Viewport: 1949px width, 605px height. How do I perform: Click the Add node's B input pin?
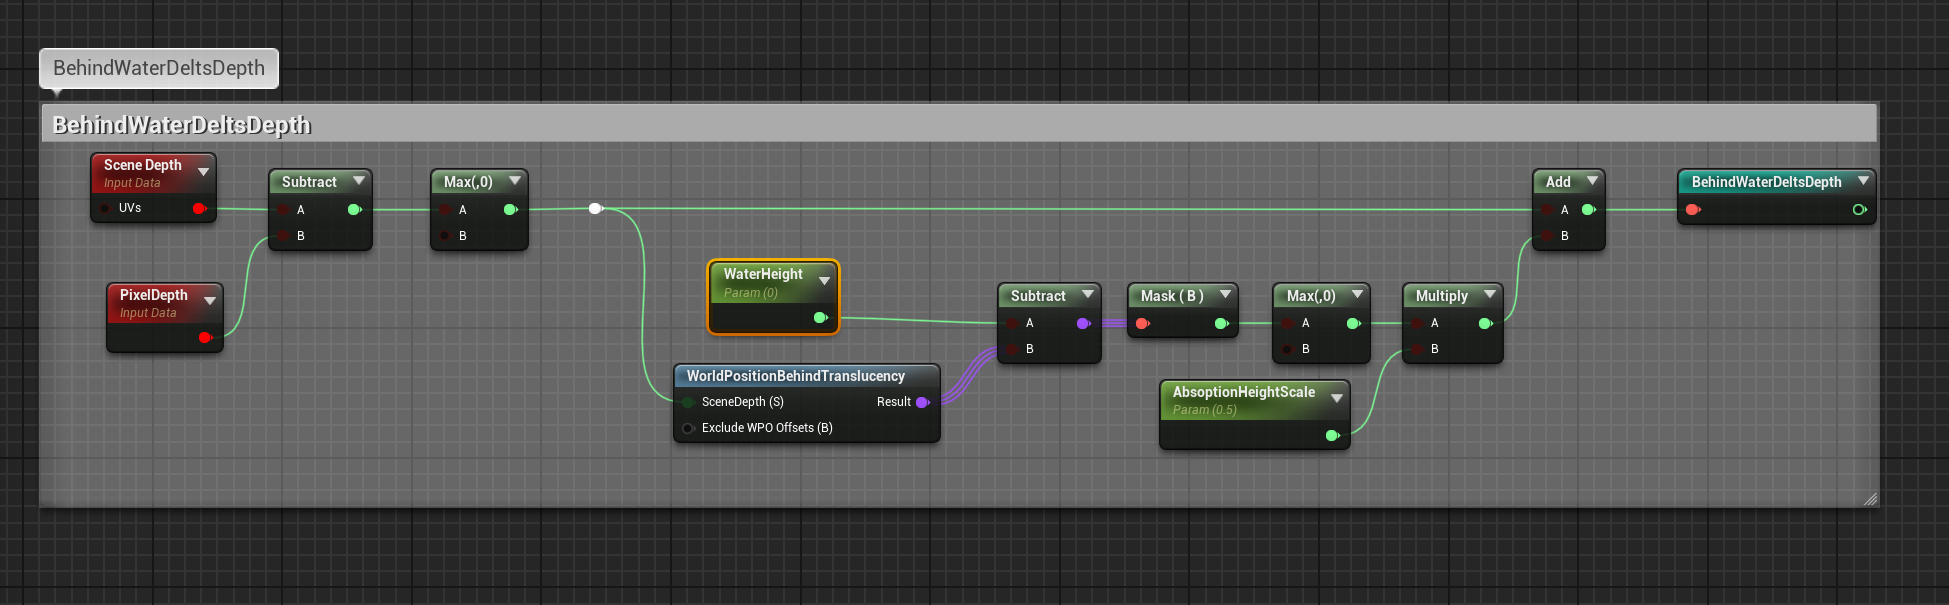point(1548,236)
